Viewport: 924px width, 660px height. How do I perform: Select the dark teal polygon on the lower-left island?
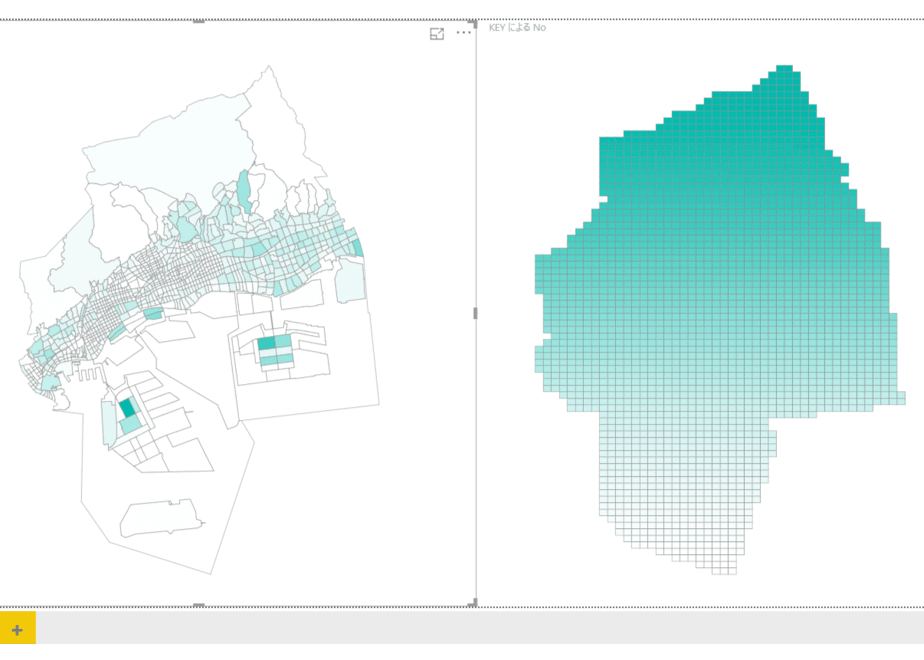point(127,408)
